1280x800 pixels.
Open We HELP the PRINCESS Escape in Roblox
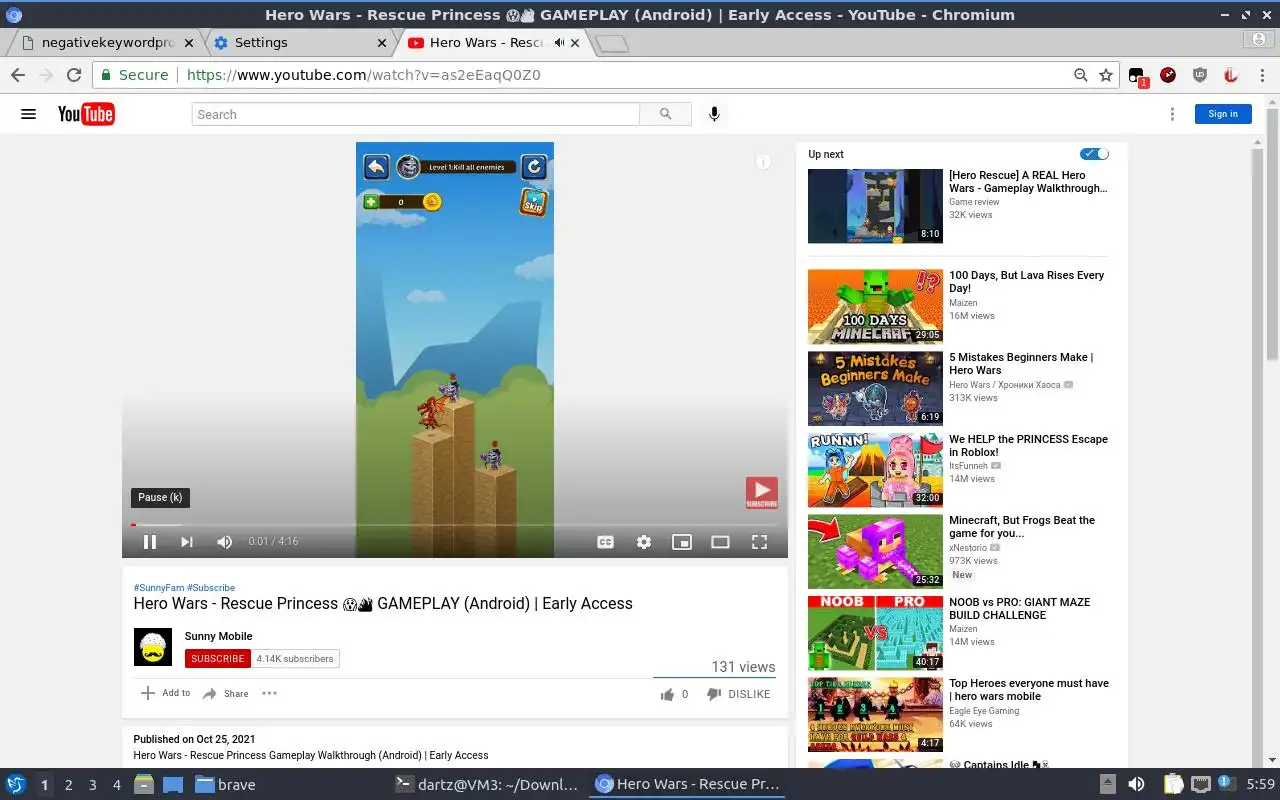coord(1028,446)
